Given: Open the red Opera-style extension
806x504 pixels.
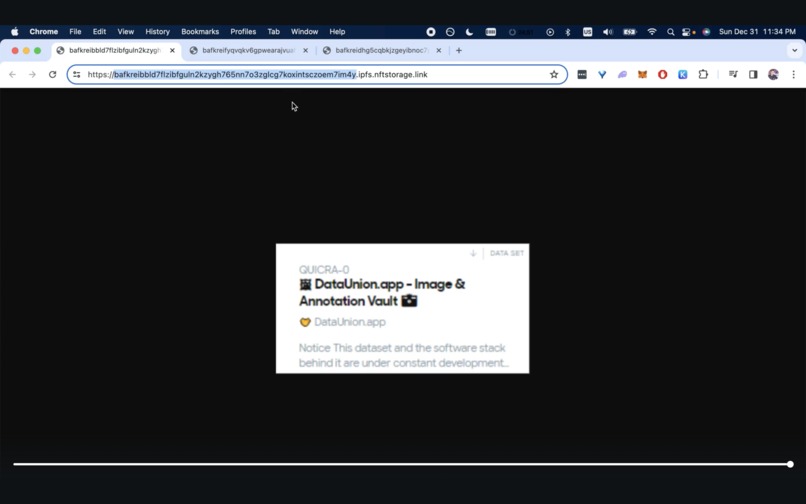Looking at the screenshot, I should (x=663, y=75).
